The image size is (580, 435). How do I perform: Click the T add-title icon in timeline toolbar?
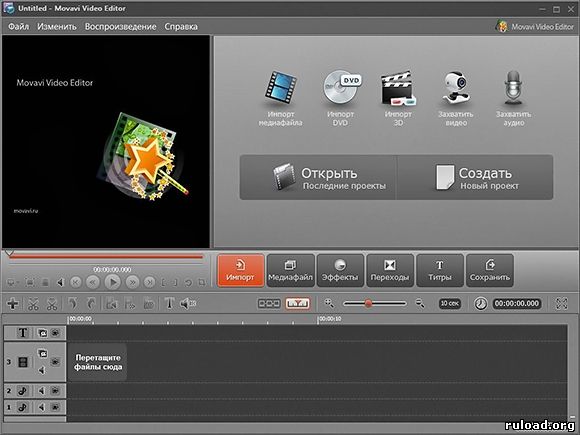click(169, 304)
